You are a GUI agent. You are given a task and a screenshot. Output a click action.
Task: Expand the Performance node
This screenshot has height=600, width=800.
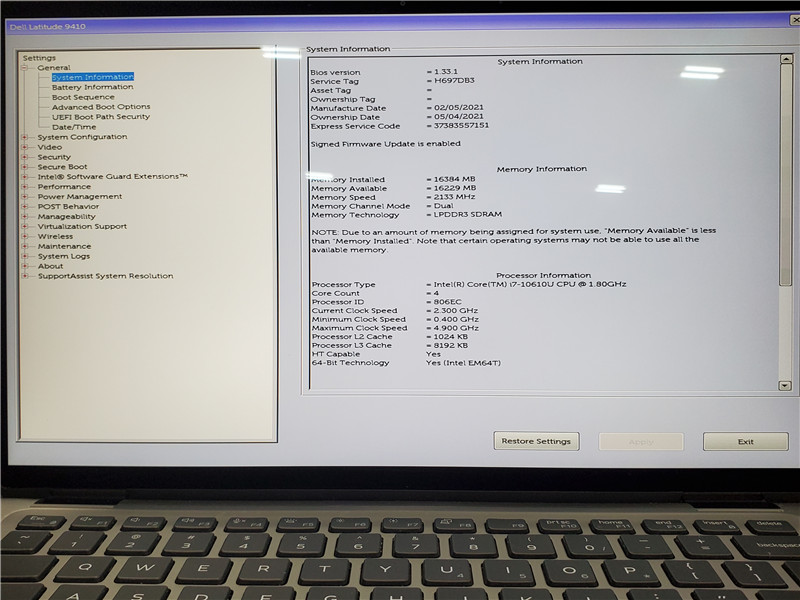coord(24,187)
